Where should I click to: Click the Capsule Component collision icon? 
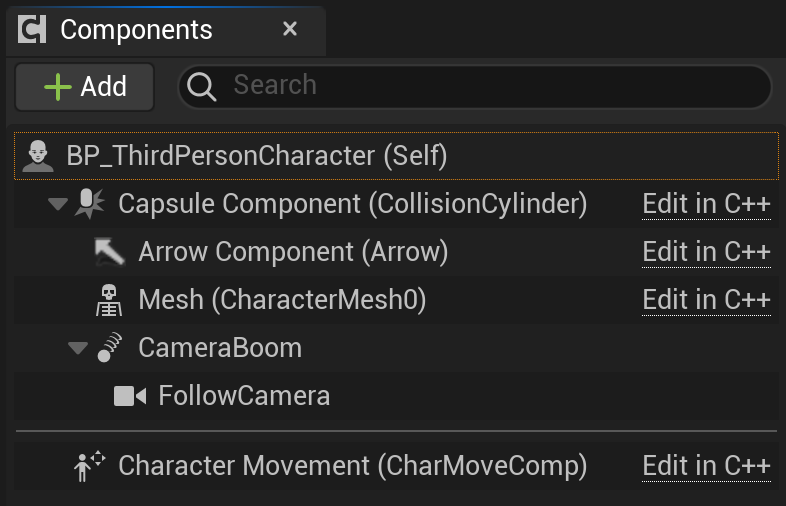[x=89, y=204]
